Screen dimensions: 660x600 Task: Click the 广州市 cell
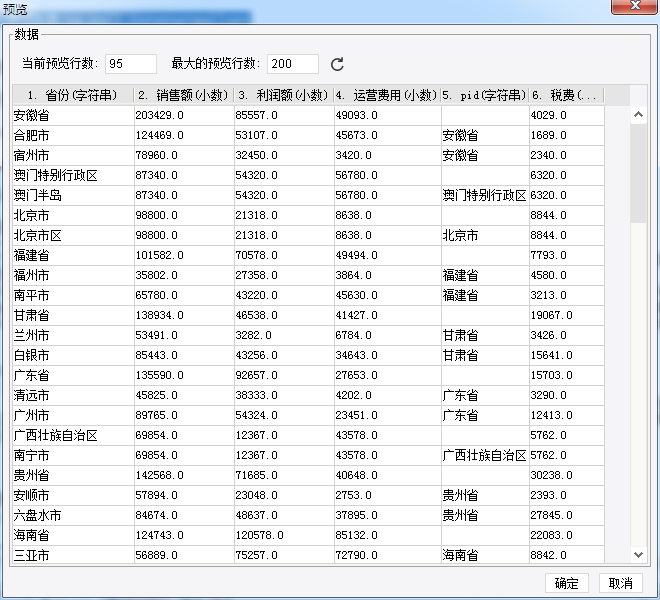pos(73,415)
